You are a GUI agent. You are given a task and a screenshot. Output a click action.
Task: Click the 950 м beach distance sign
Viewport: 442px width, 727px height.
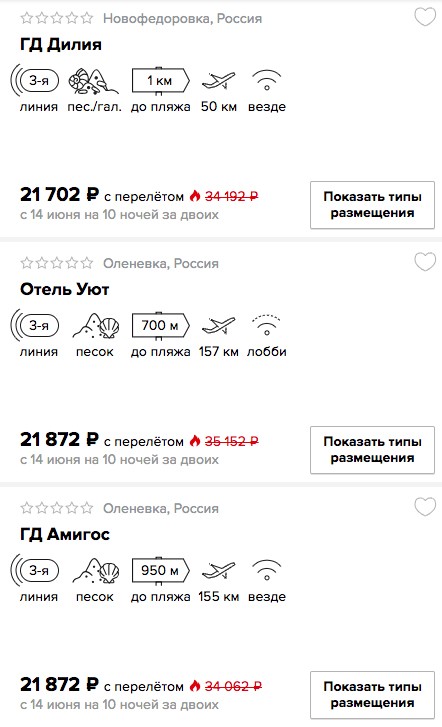pyautogui.click(x=160, y=571)
